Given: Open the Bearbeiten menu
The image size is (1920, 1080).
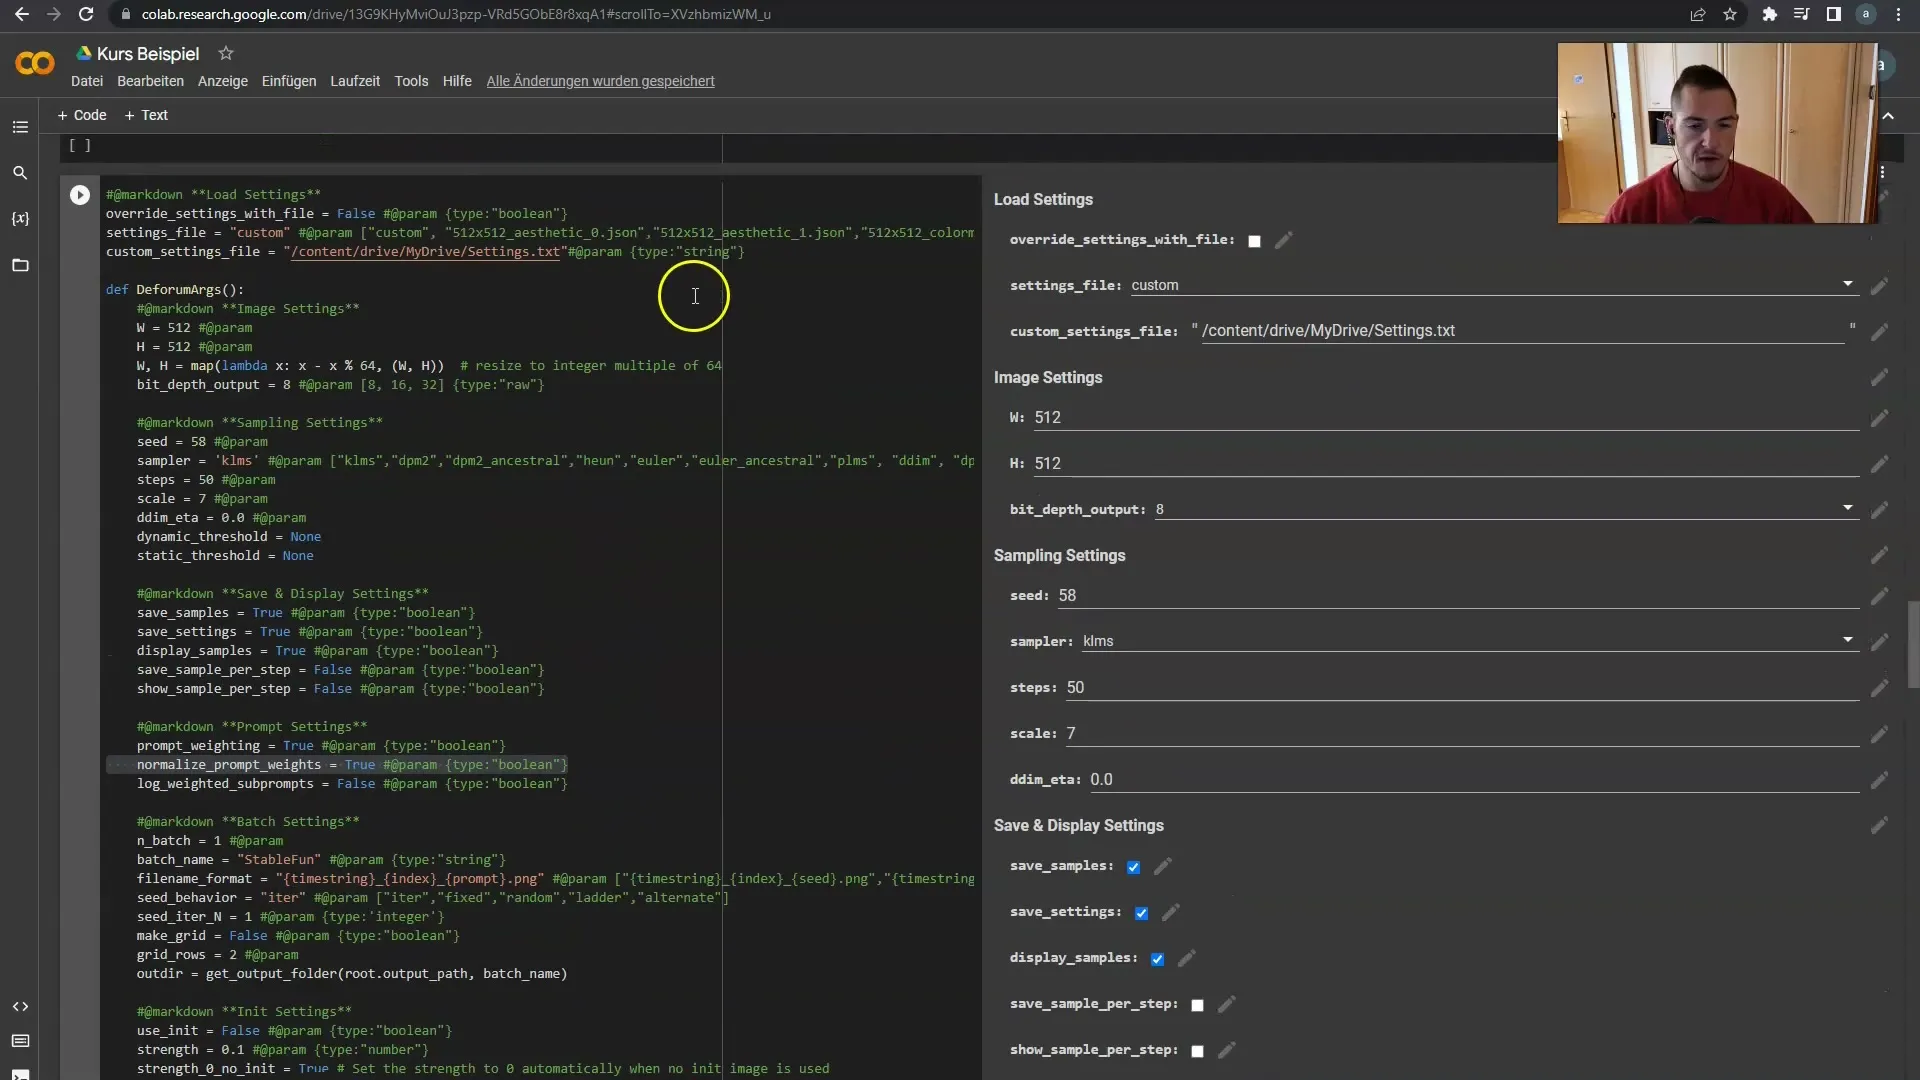Looking at the screenshot, I should pos(150,81).
